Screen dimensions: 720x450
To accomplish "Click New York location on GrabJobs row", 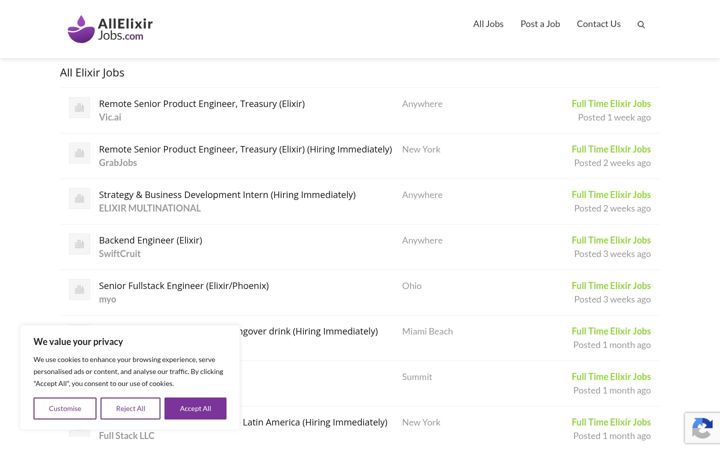I will [x=421, y=149].
